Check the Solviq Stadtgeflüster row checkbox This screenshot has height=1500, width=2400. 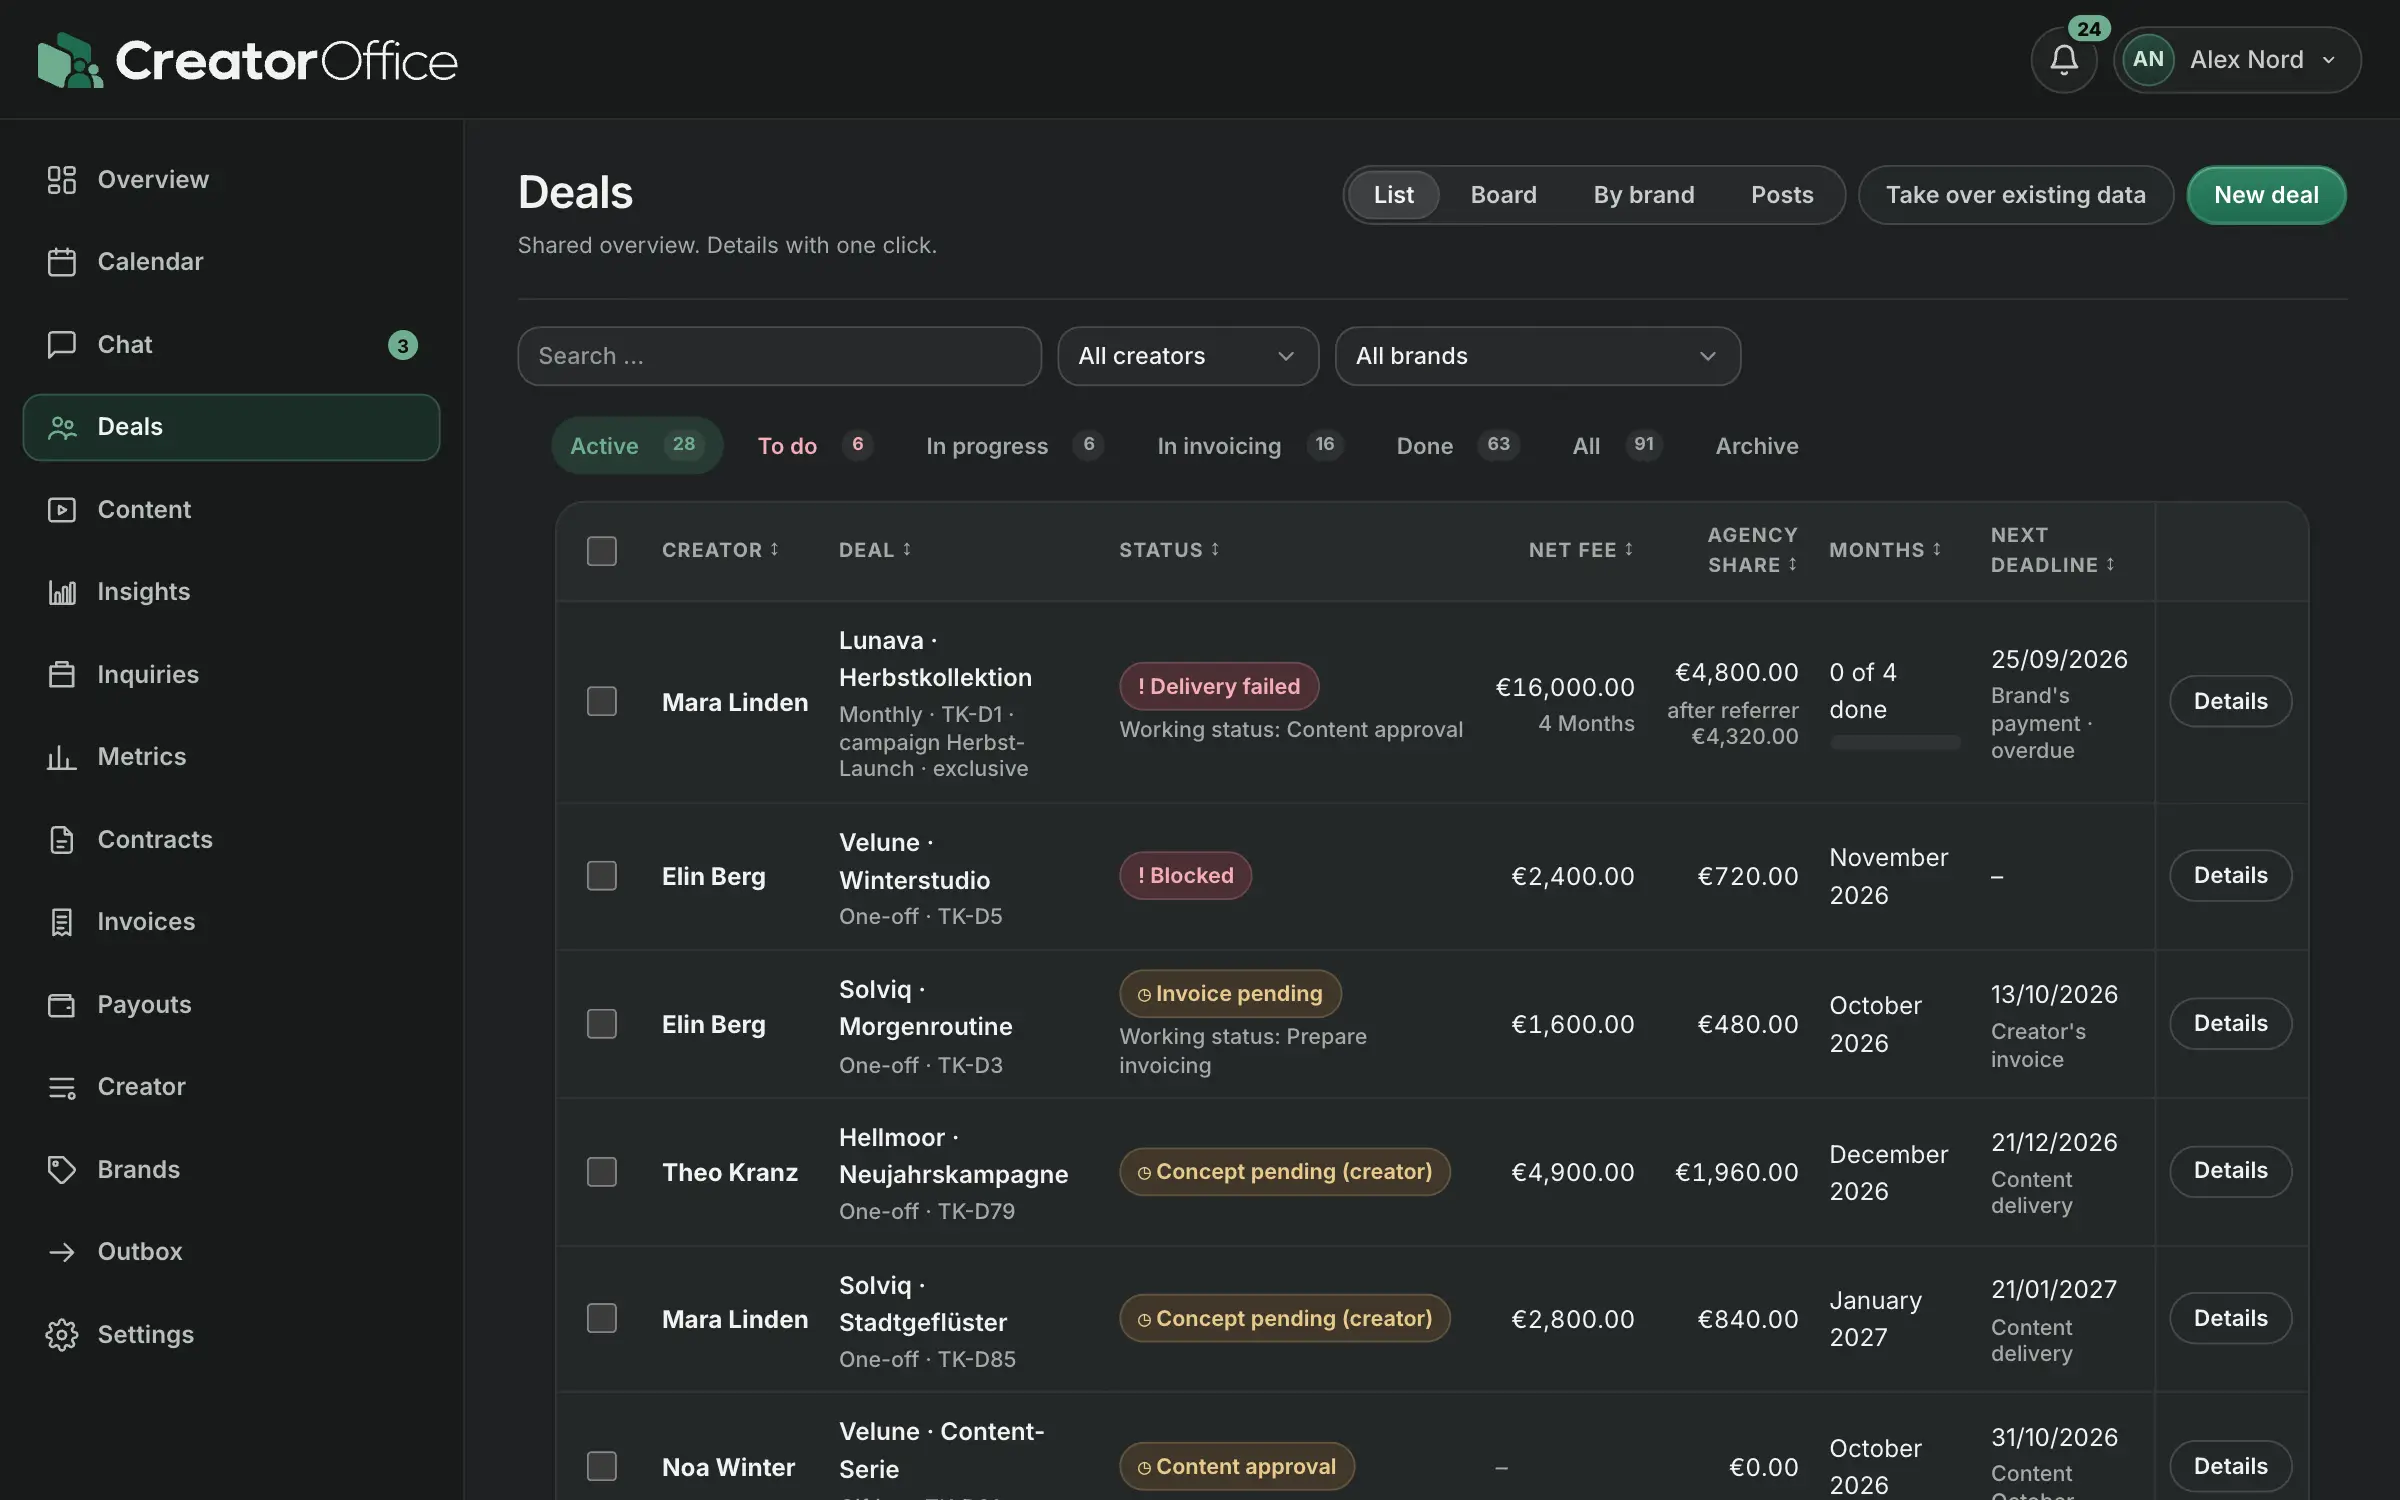[601, 1318]
